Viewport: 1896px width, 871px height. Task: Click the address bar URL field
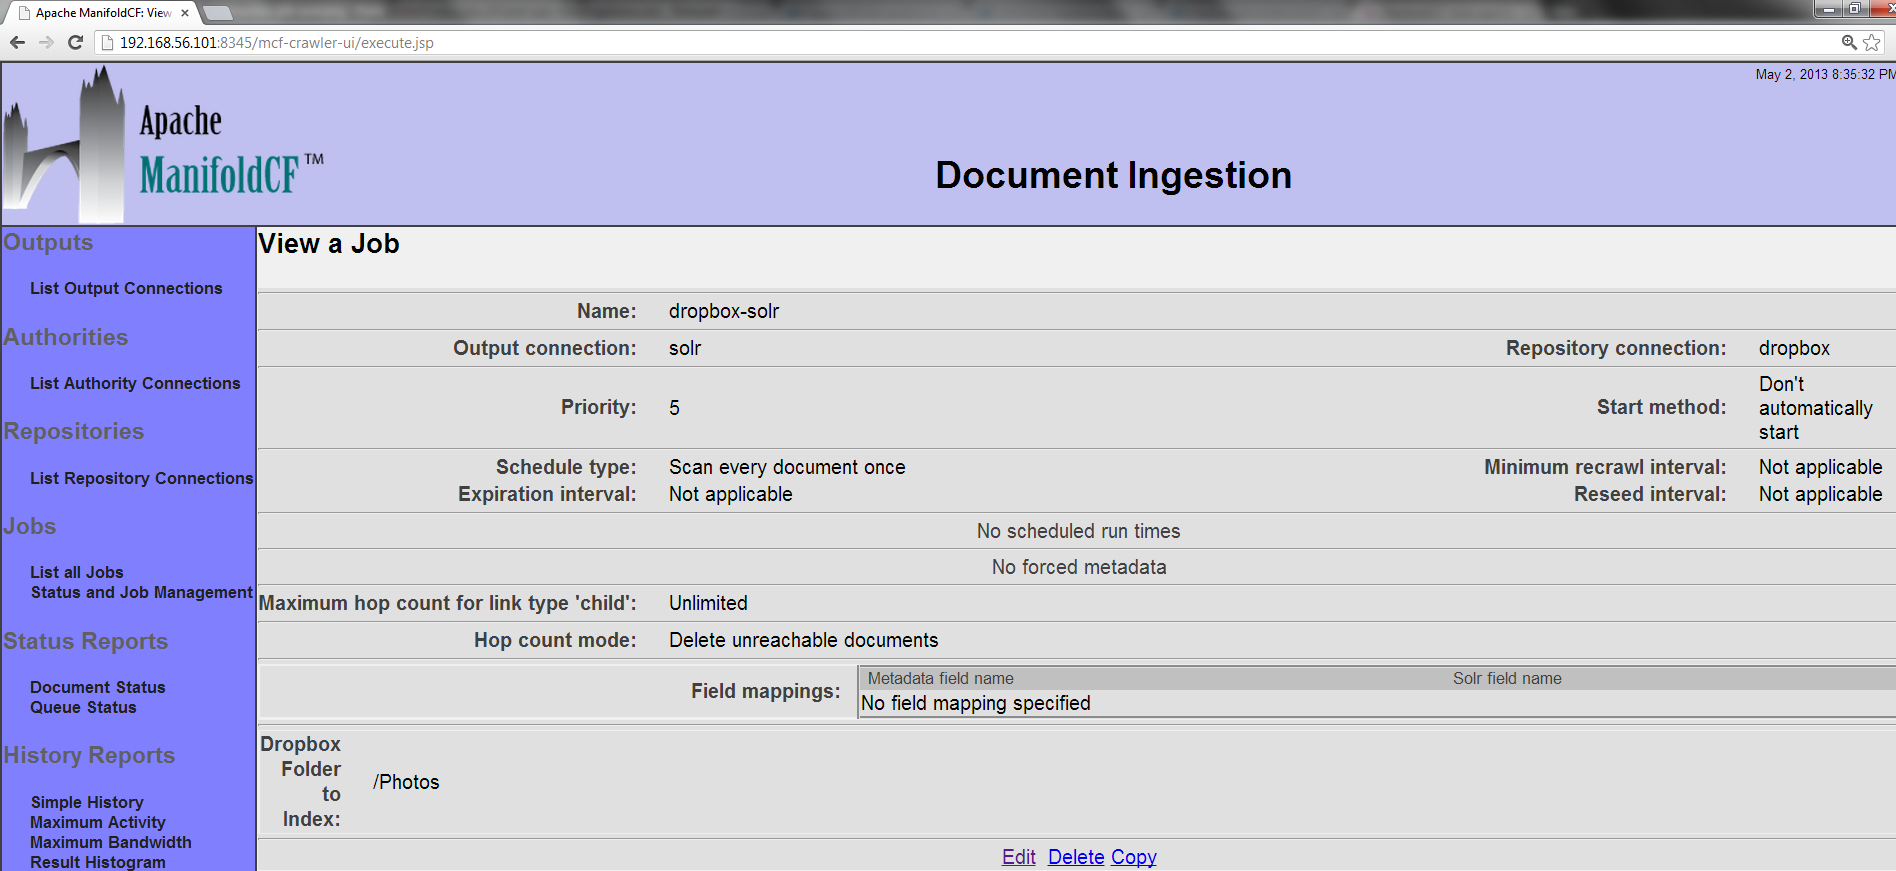[x=900, y=43]
